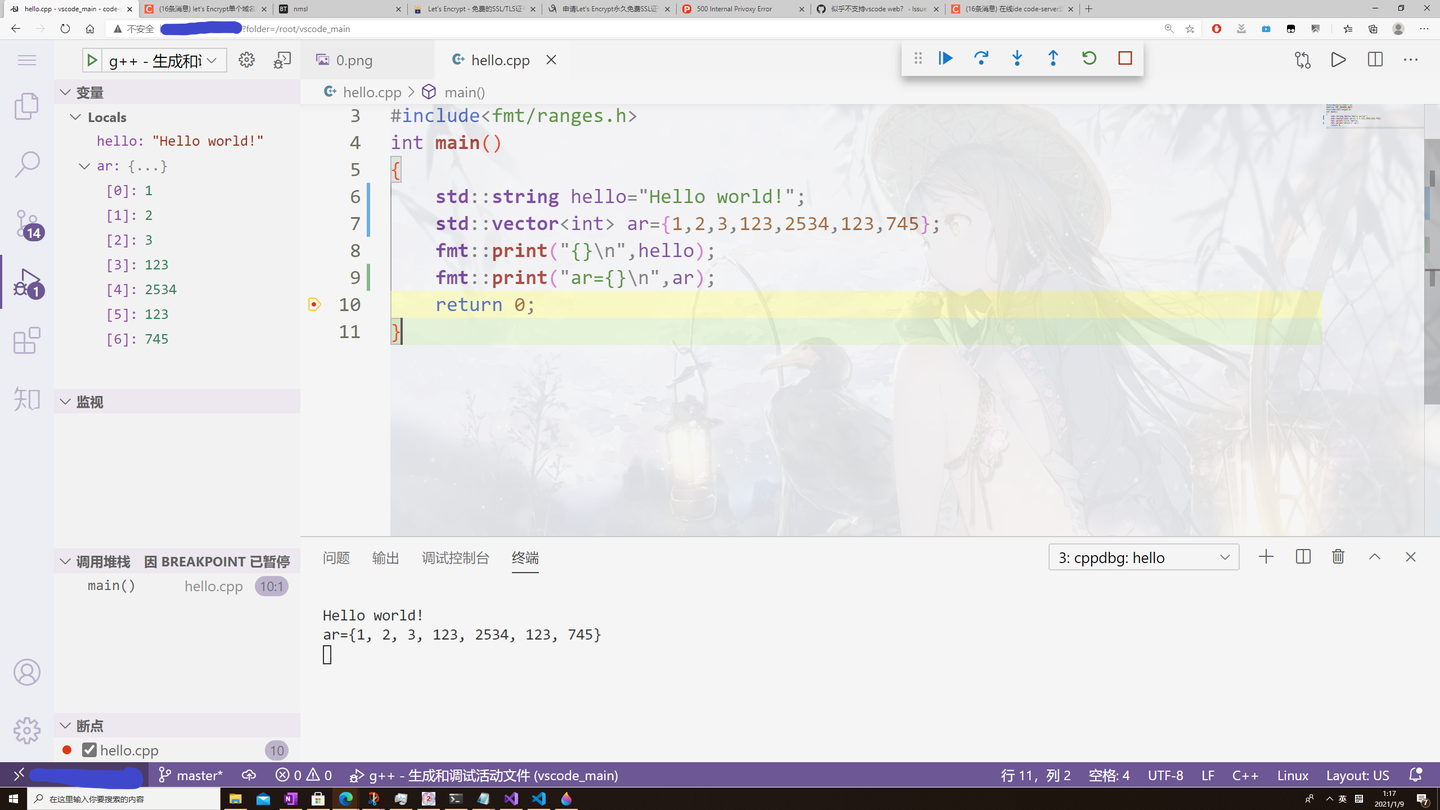Kill the terminal with the trash icon
The image size is (1440, 810).
[1338, 557]
